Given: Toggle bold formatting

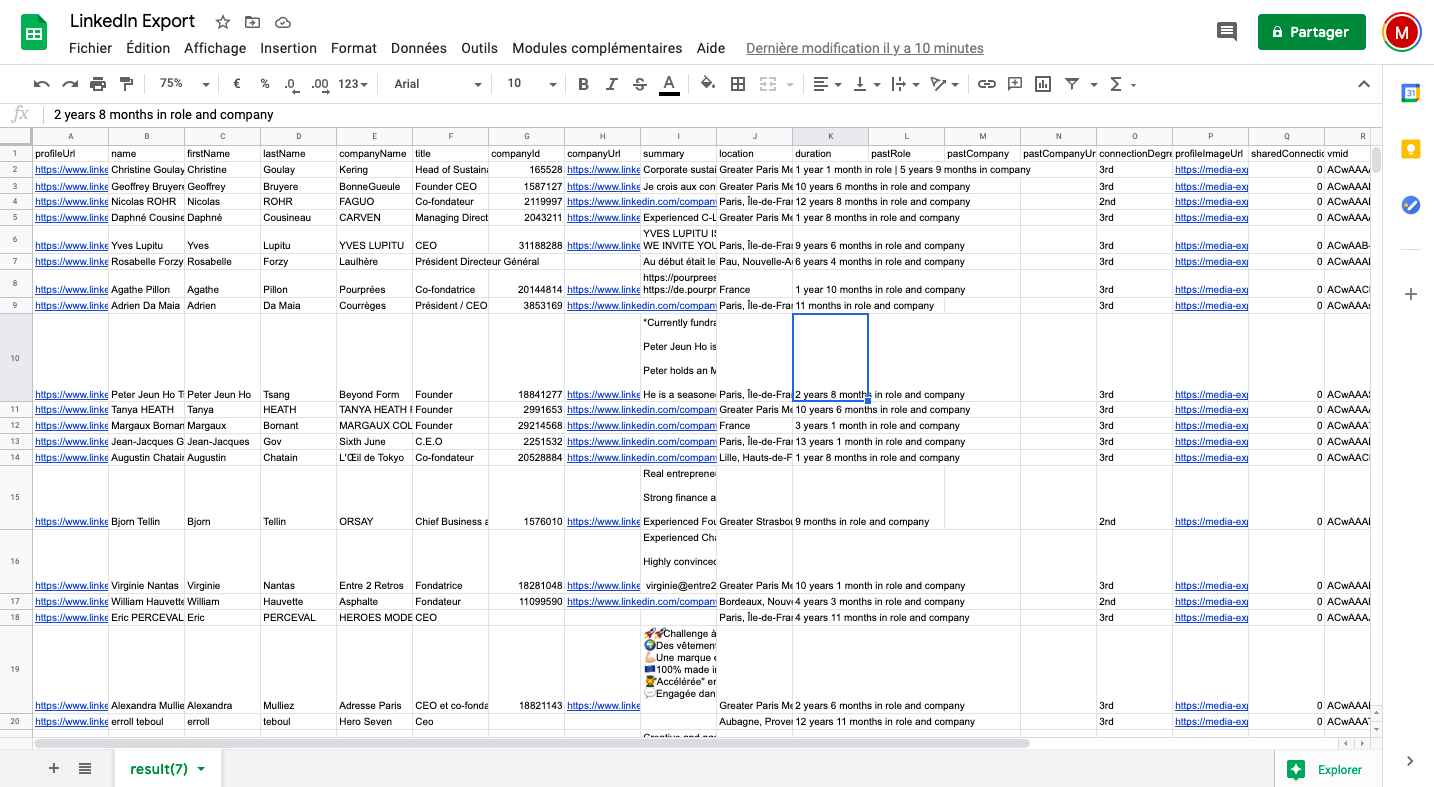Looking at the screenshot, I should pyautogui.click(x=583, y=84).
